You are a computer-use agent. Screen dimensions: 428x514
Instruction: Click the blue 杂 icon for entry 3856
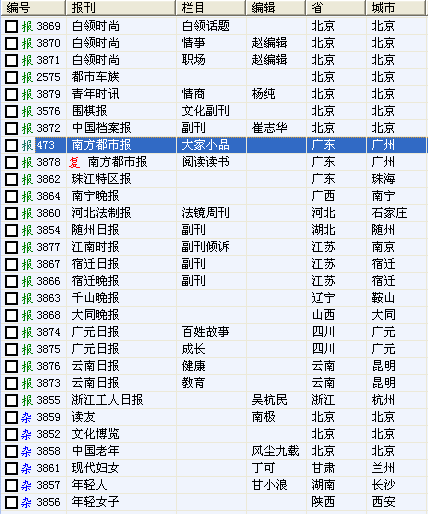coord(26,502)
